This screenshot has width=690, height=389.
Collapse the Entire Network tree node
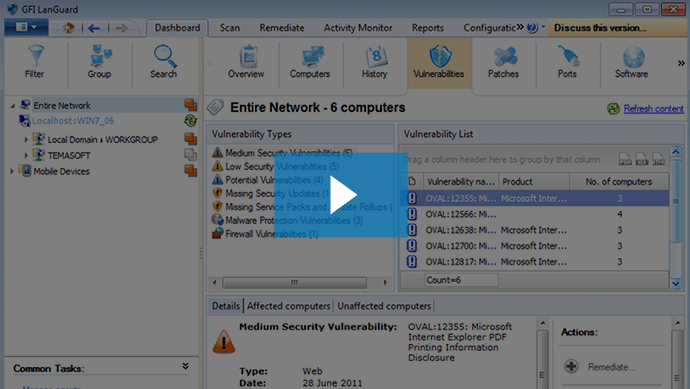[12, 106]
